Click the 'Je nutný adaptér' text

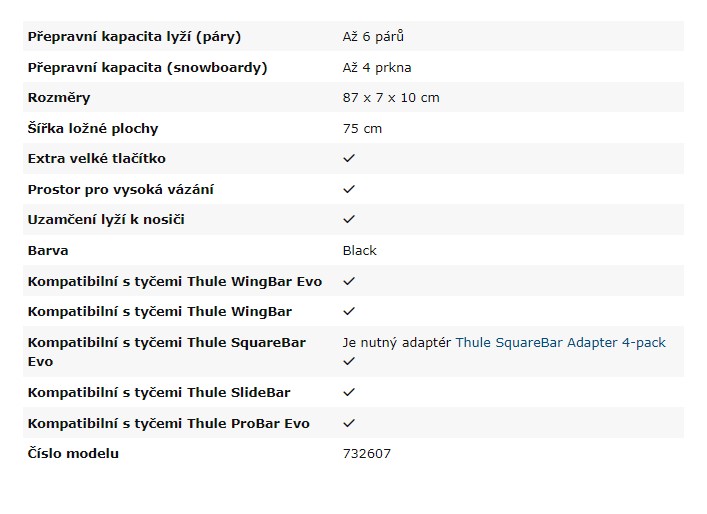pos(397,343)
